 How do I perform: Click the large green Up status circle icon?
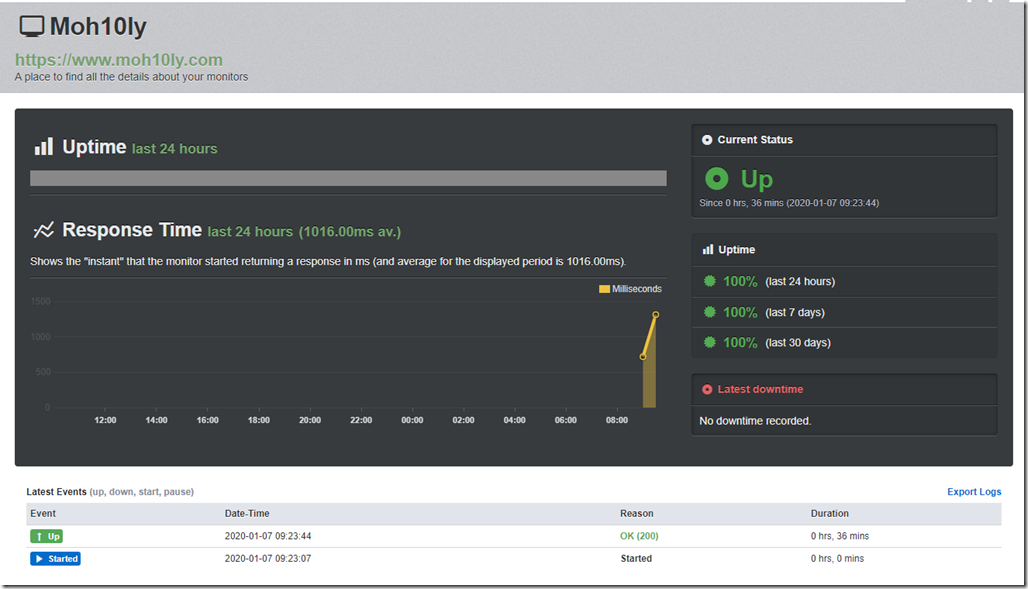[x=716, y=179]
